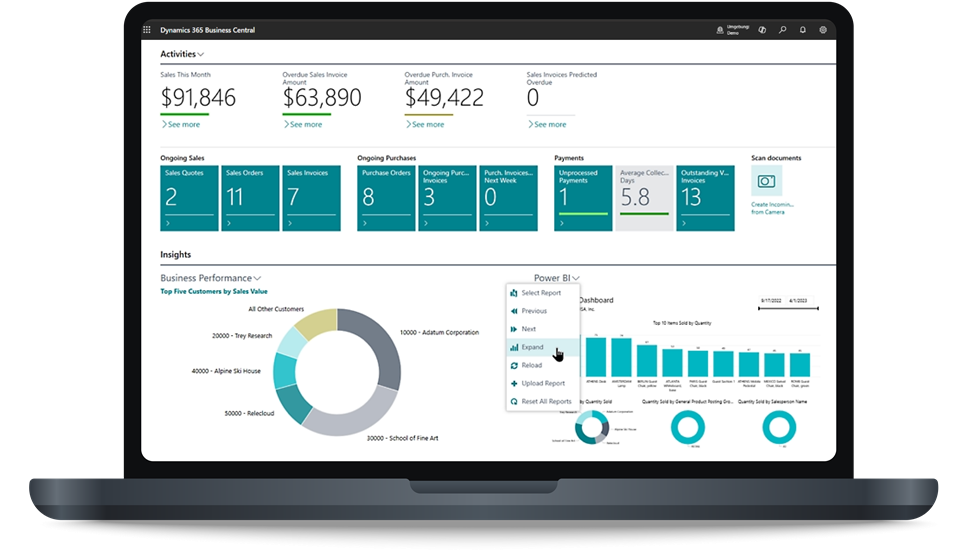Click See more under Sales Invoices Predicted Overdue
The height and width of the screenshot is (551, 960).
point(547,124)
